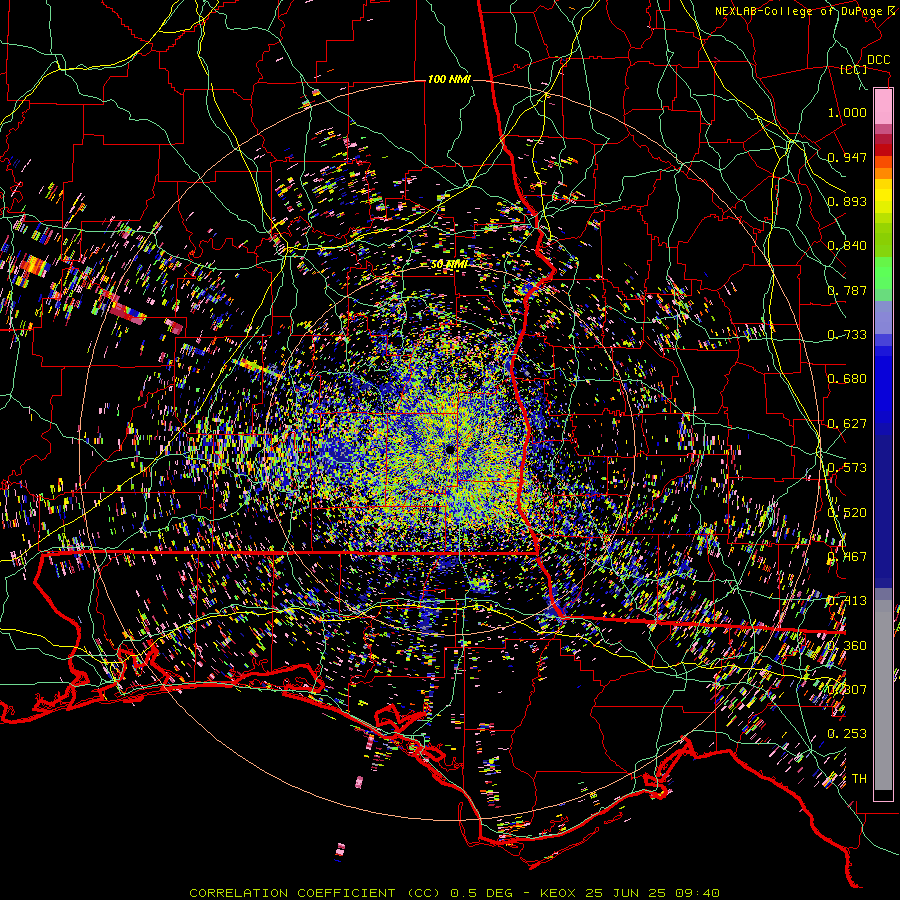
Task: Click the 0.253 legend value
Action: click(x=847, y=734)
